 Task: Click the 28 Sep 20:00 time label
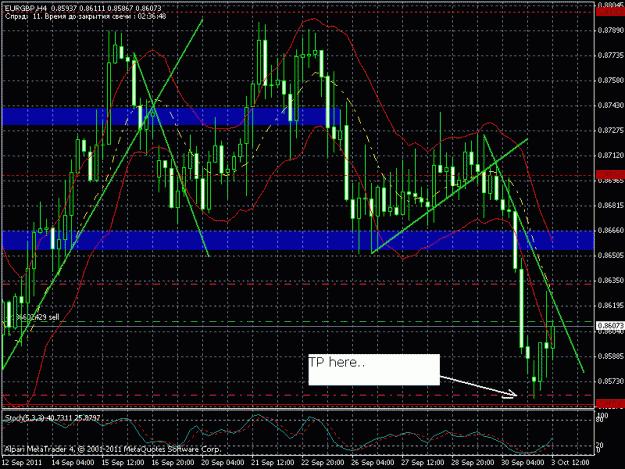click(473, 462)
